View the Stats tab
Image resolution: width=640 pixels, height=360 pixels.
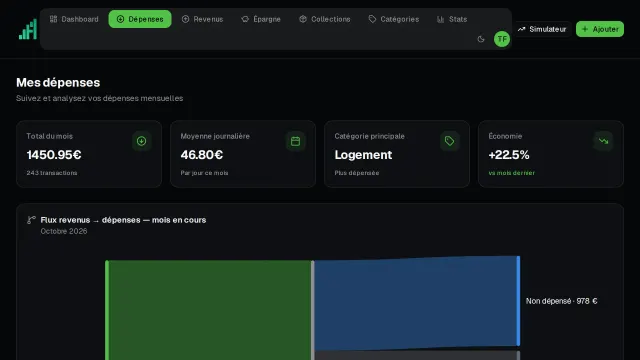(x=452, y=19)
